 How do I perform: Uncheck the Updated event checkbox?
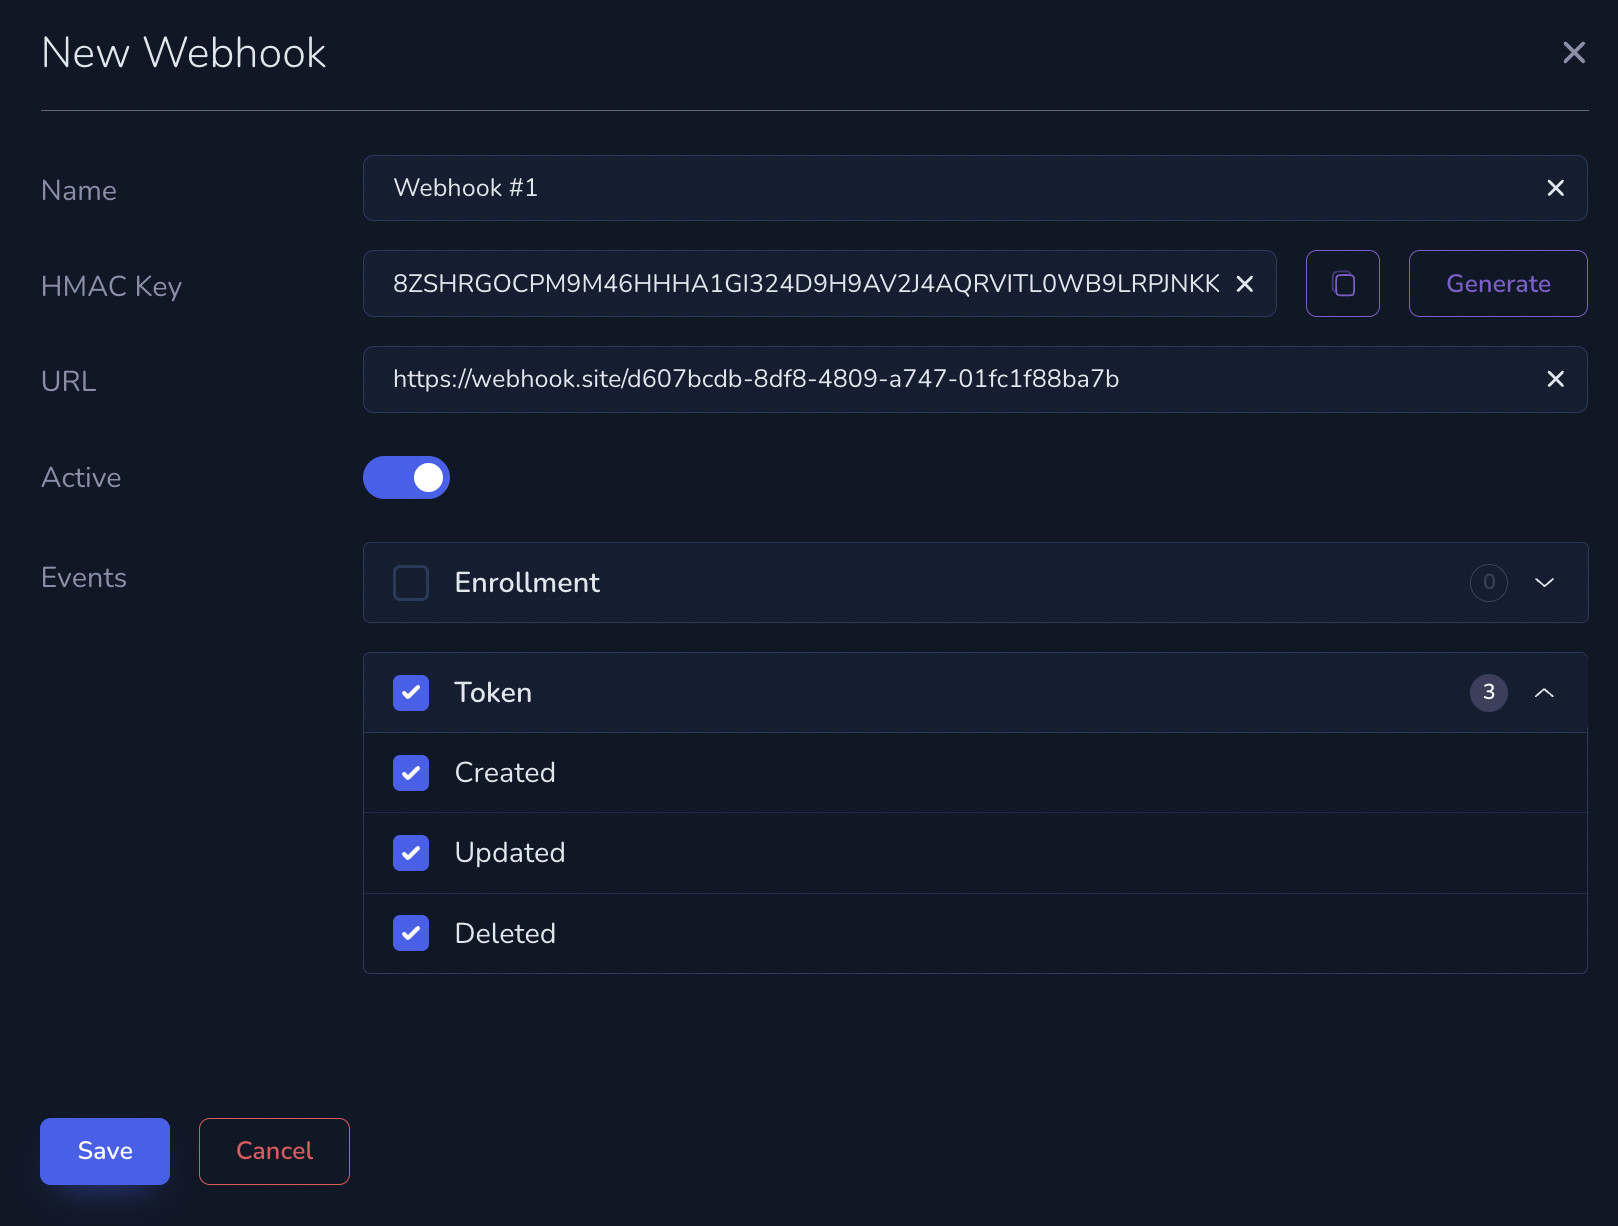pos(410,852)
